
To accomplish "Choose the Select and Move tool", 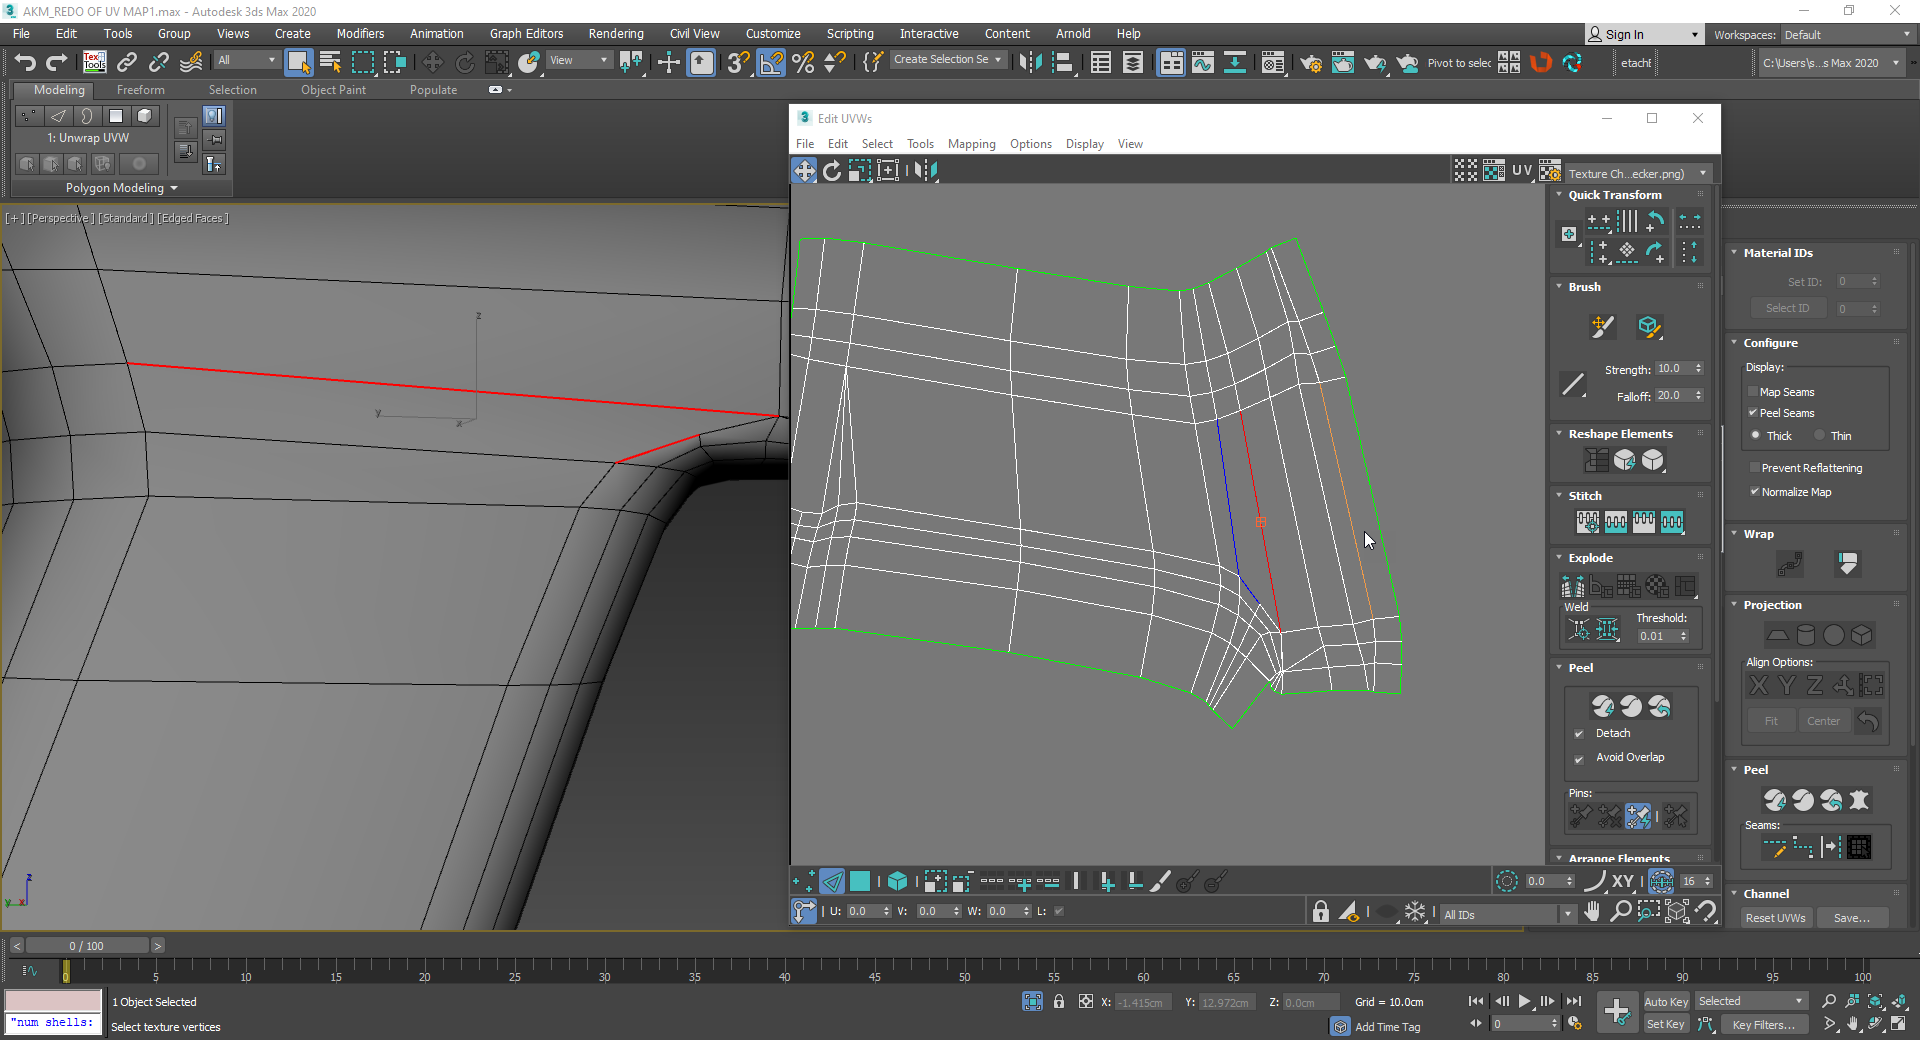I will 432,62.
